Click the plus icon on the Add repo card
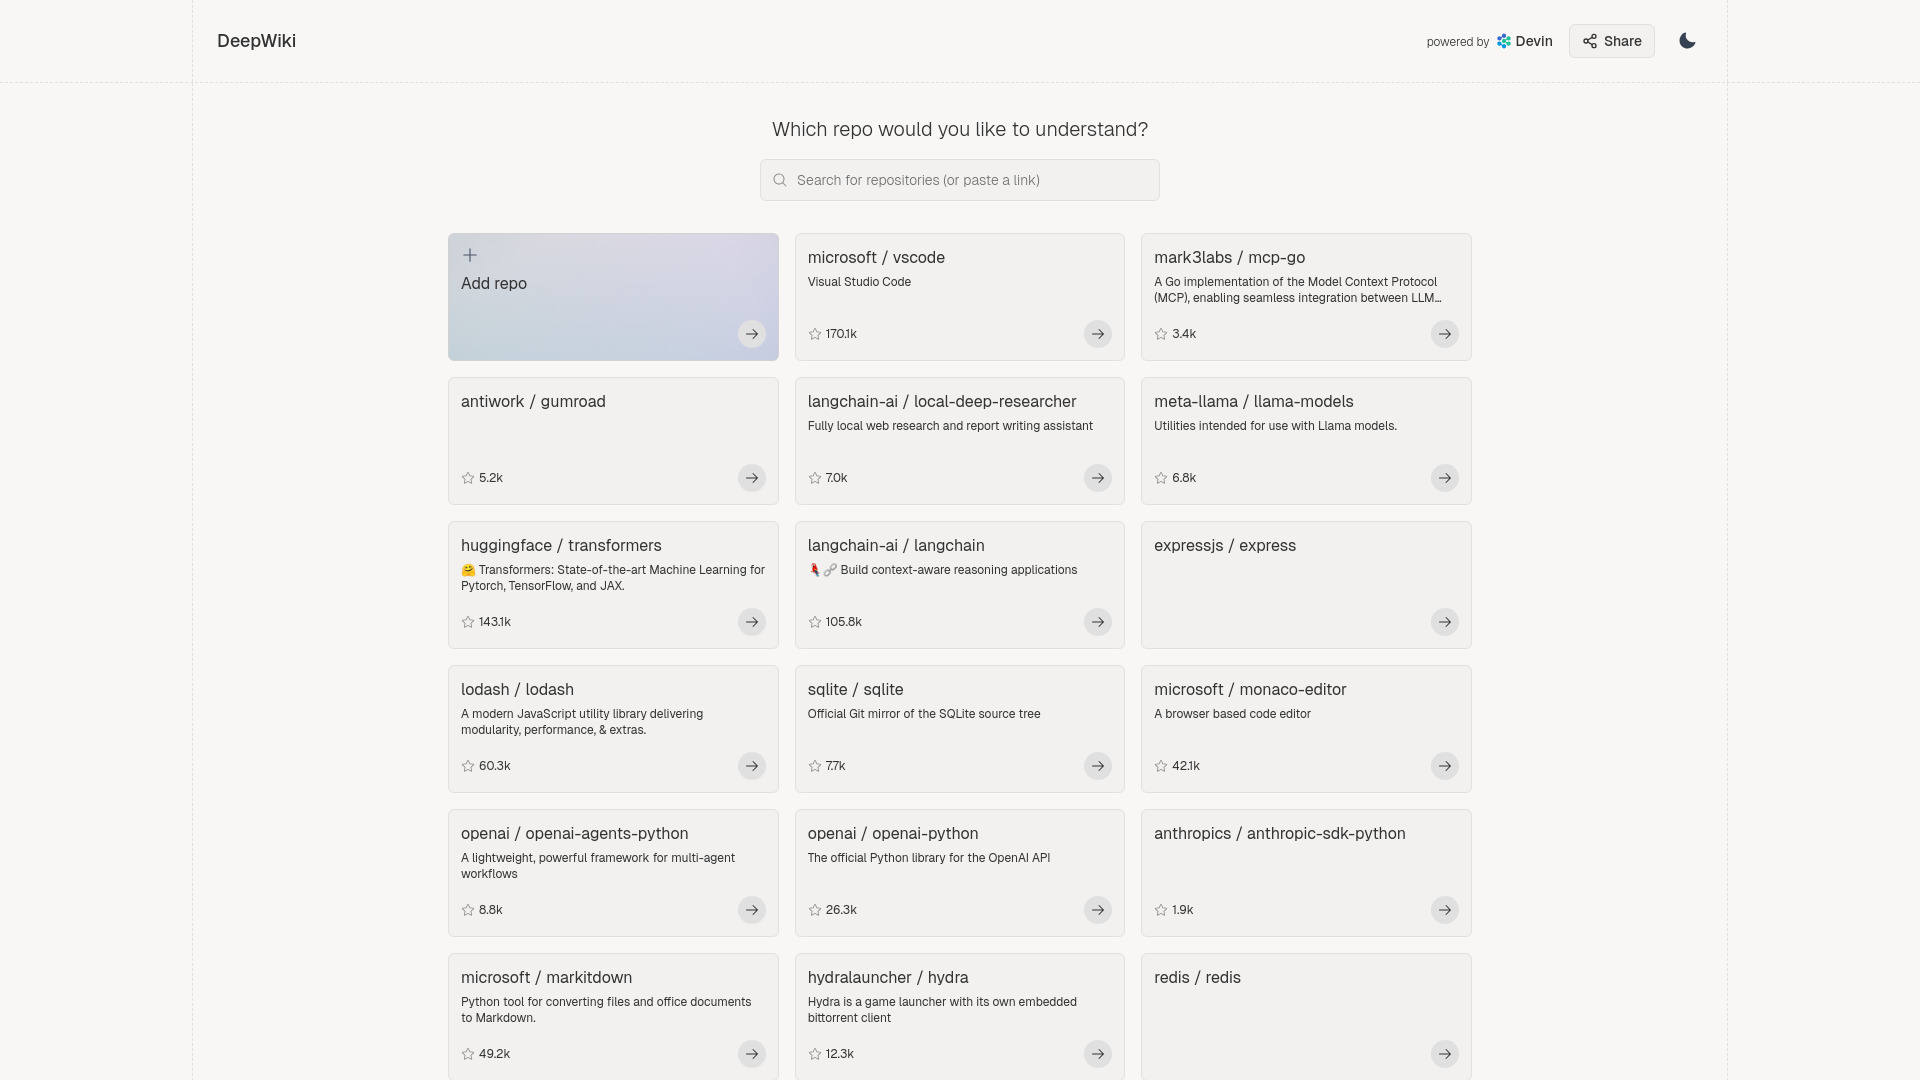The height and width of the screenshot is (1080, 1920). (x=469, y=255)
